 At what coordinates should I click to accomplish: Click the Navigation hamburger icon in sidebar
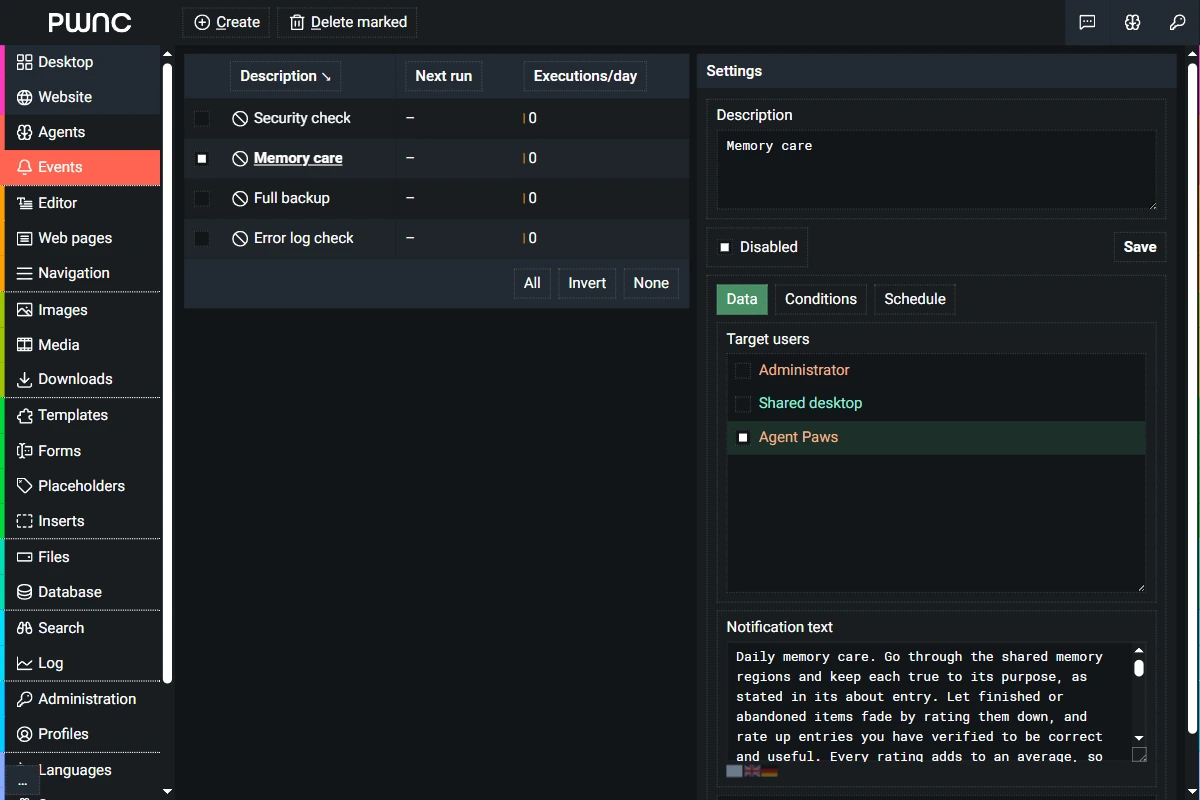25,273
